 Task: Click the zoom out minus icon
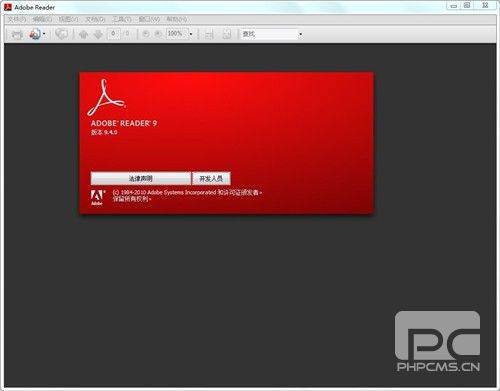click(146, 34)
